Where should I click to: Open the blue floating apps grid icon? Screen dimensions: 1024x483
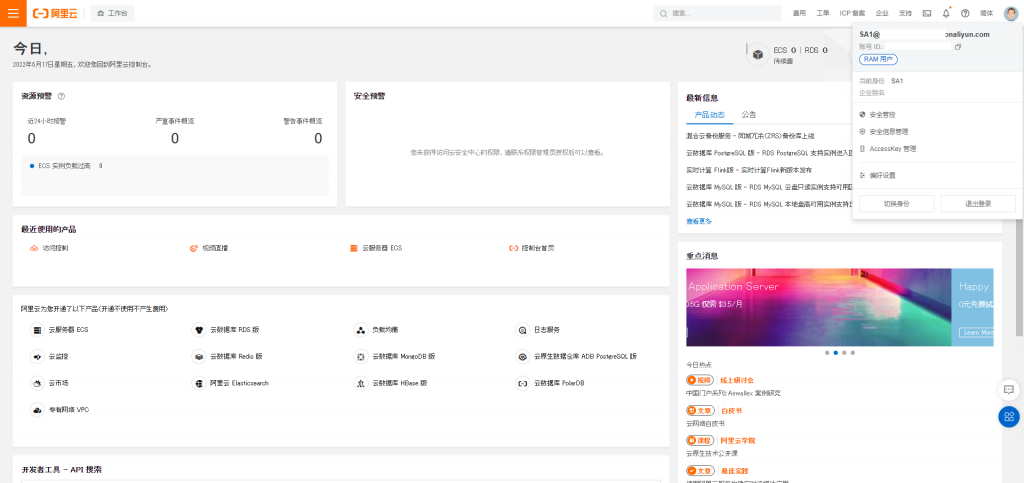1008,416
